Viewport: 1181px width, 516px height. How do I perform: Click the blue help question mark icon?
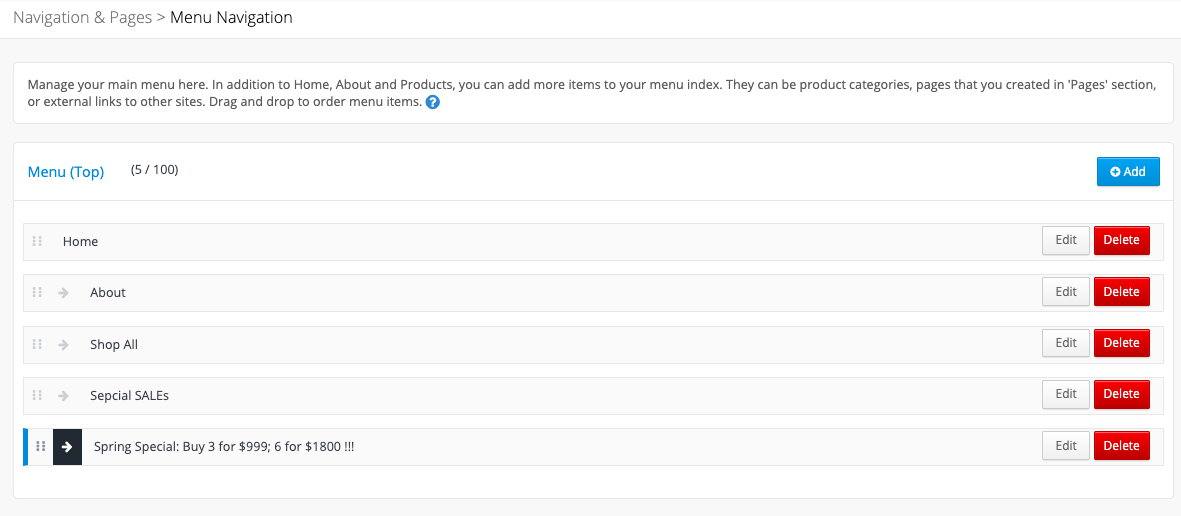click(x=432, y=102)
